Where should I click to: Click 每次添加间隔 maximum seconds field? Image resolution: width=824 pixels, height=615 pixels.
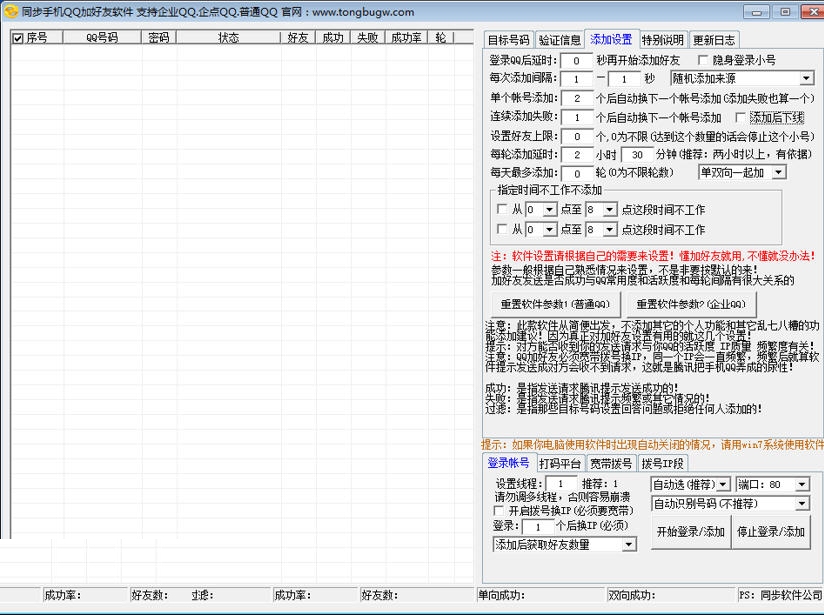click(624, 79)
